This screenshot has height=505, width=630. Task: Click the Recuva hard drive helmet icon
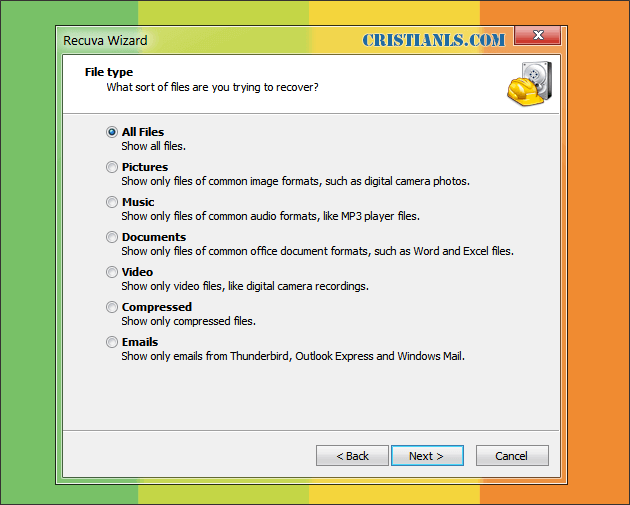point(530,84)
